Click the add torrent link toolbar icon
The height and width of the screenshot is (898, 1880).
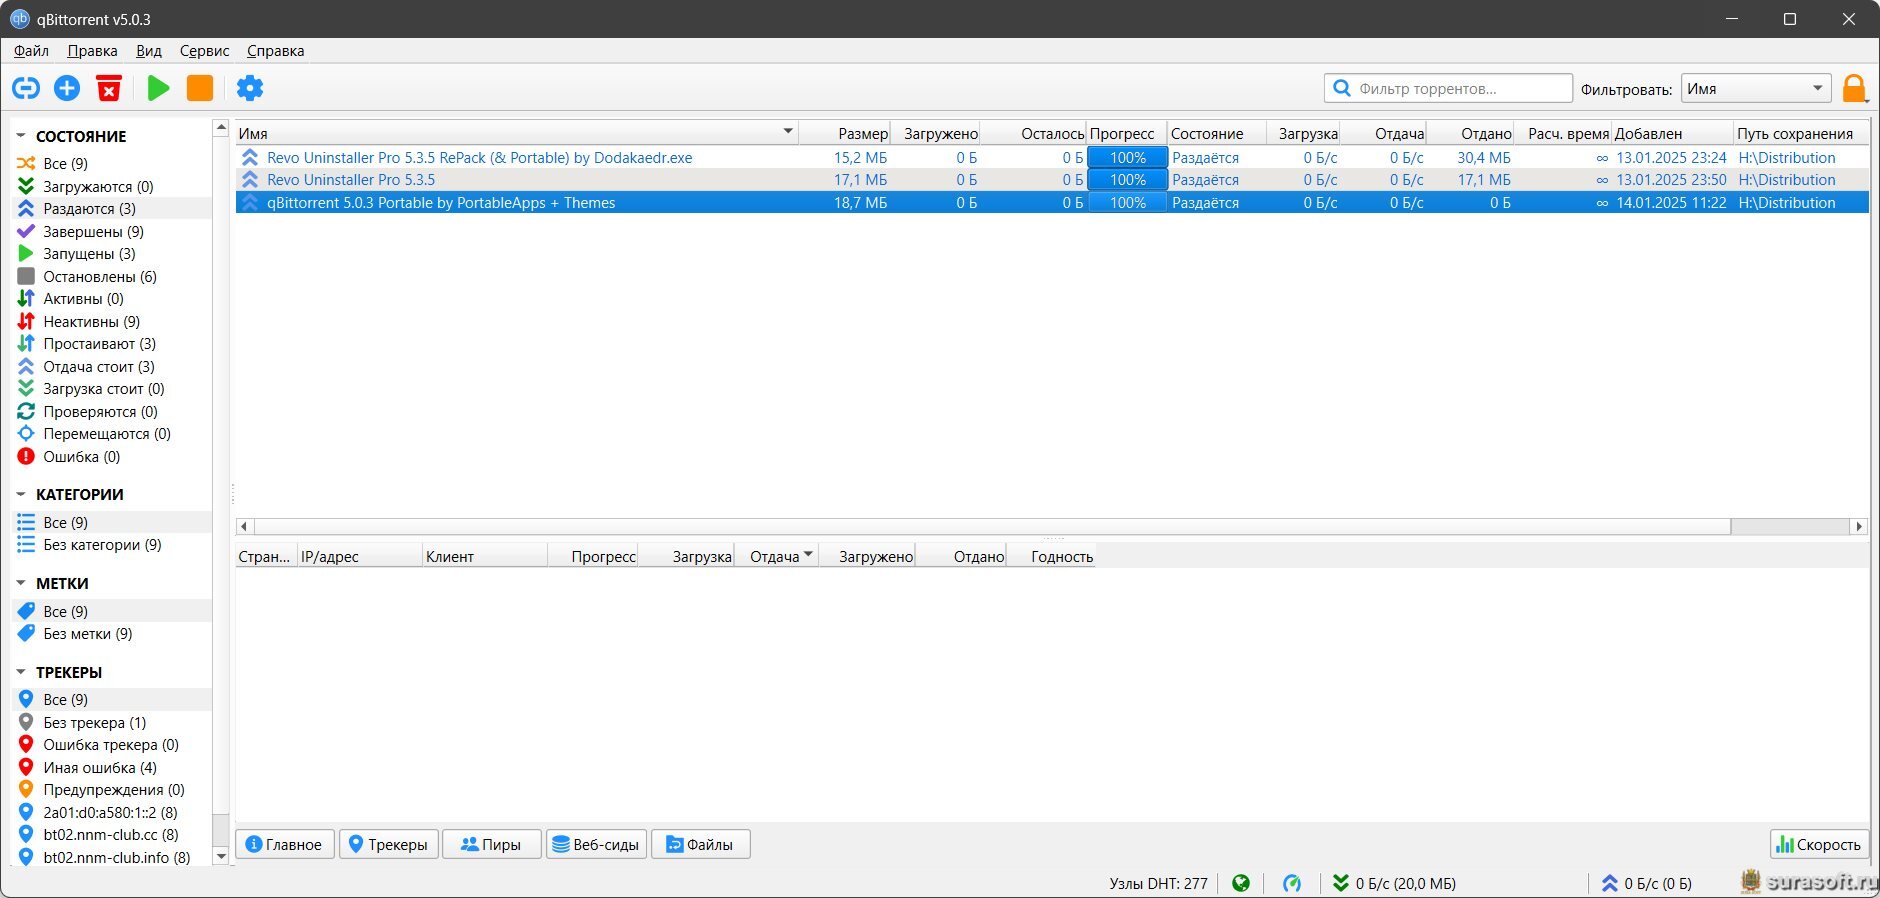click(26, 88)
